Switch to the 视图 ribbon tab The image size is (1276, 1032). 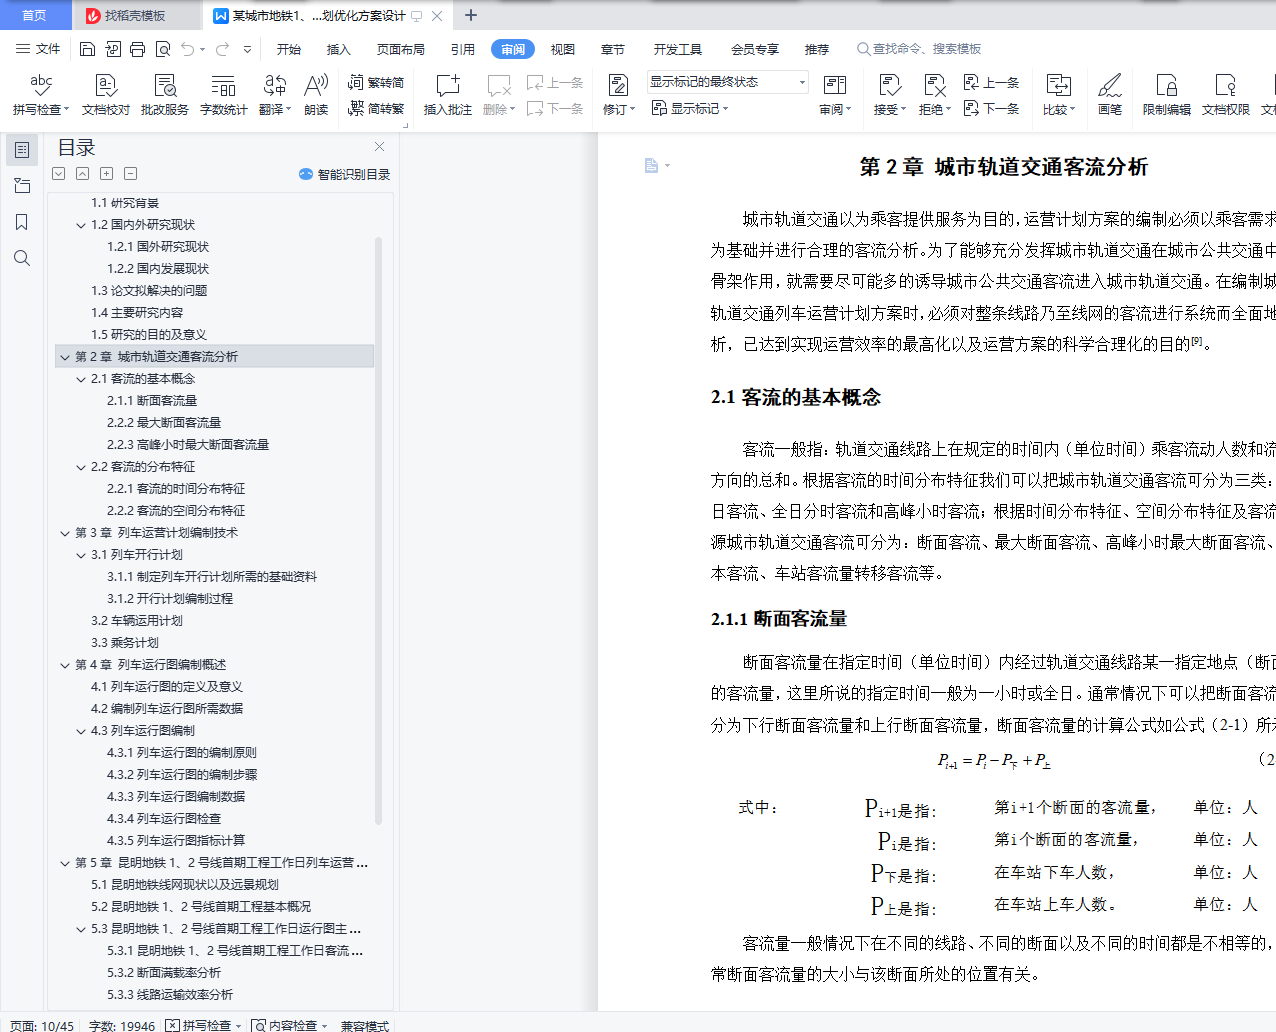point(563,49)
